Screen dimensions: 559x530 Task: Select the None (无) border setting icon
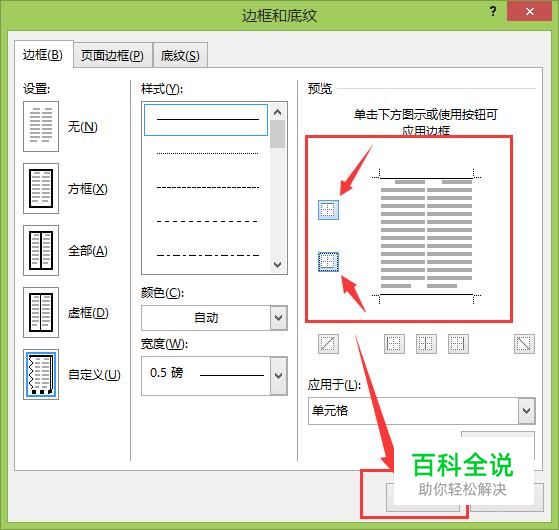pyautogui.click(x=41, y=127)
